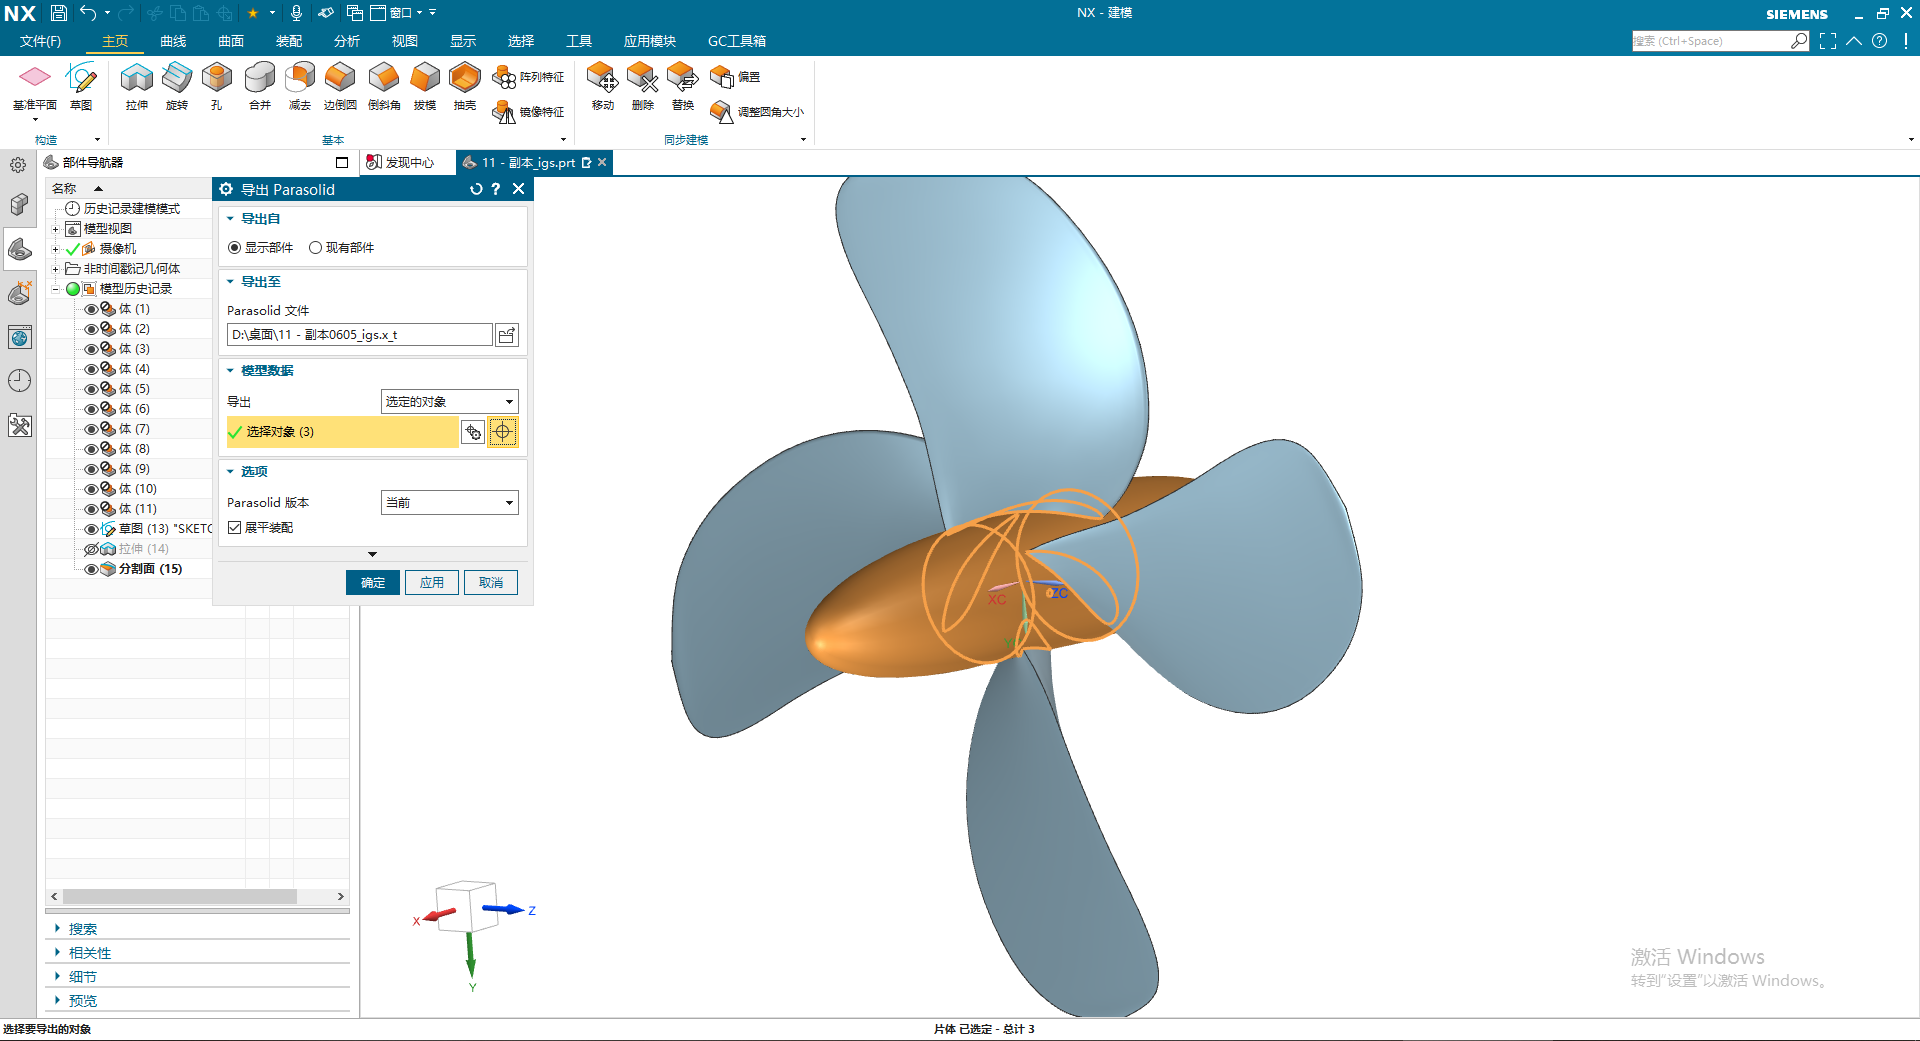1920x1041 pixels.
Task: Select the 拉伸 extrude tool
Action: point(137,87)
